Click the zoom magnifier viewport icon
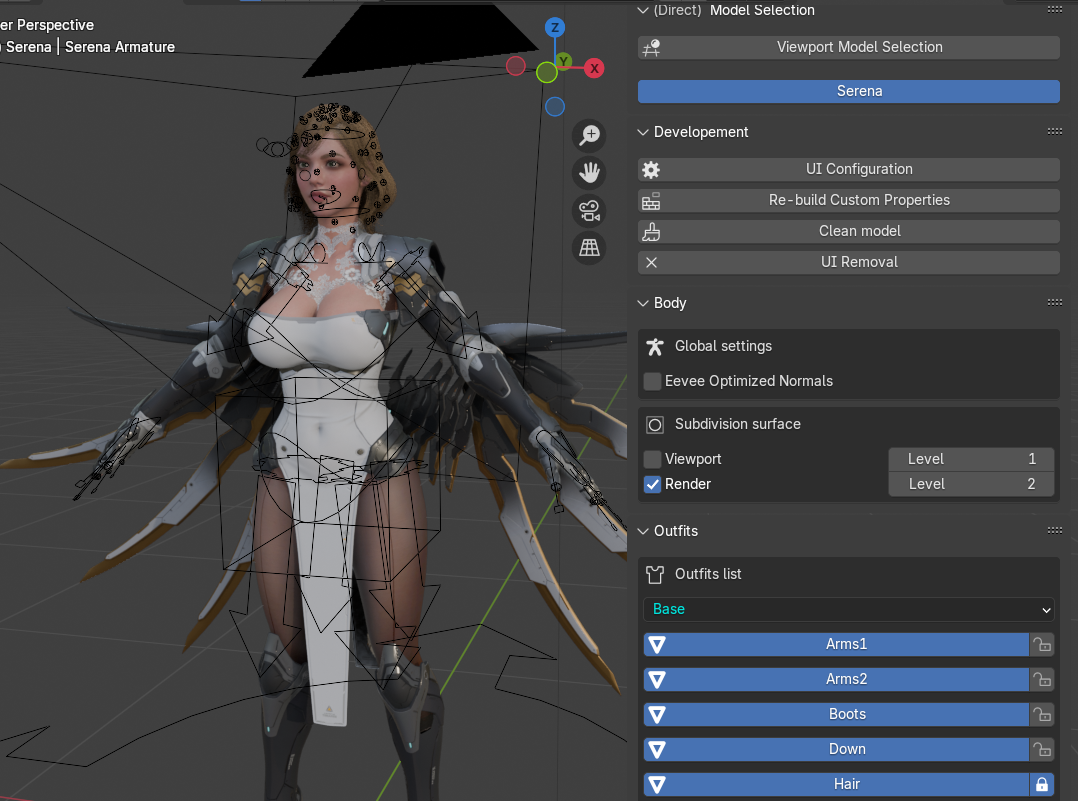1078x801 pixels. [x=589, y=135]
